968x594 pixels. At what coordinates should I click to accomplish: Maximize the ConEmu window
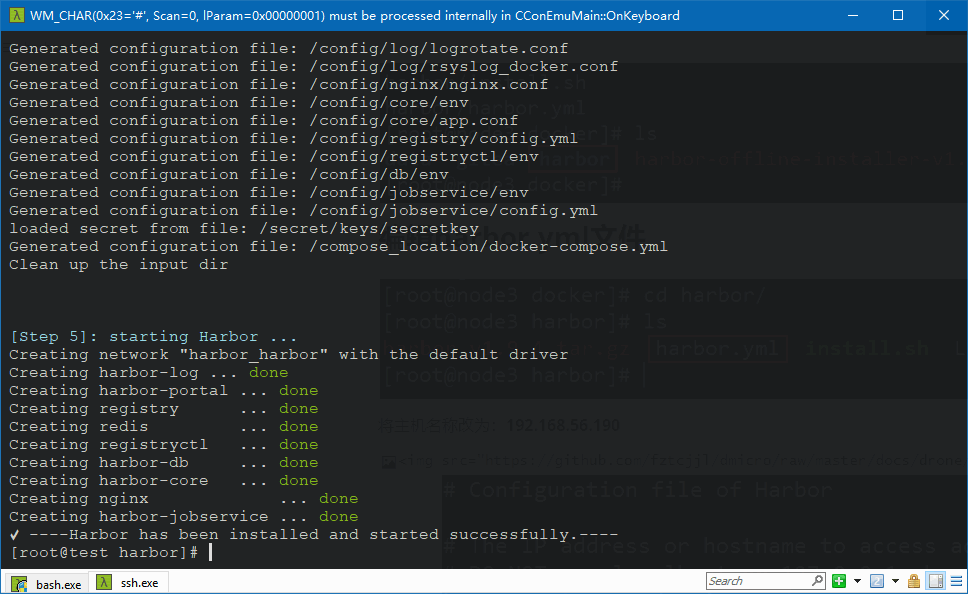[x=898, y=15]
